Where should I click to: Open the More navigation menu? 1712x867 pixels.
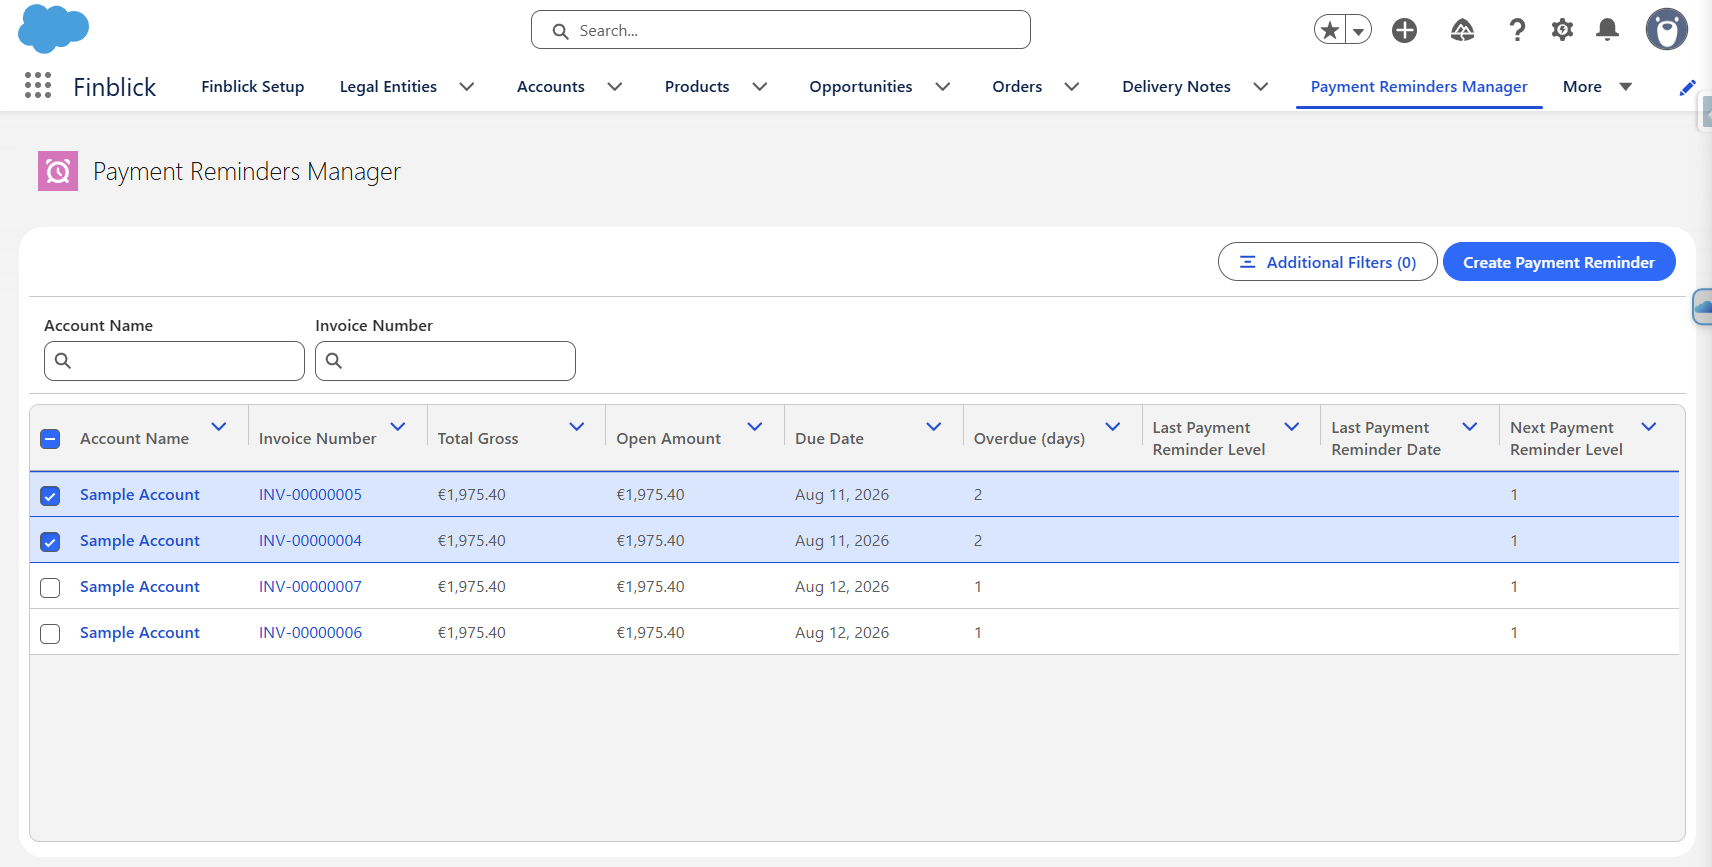click(x=1598, y=87)
